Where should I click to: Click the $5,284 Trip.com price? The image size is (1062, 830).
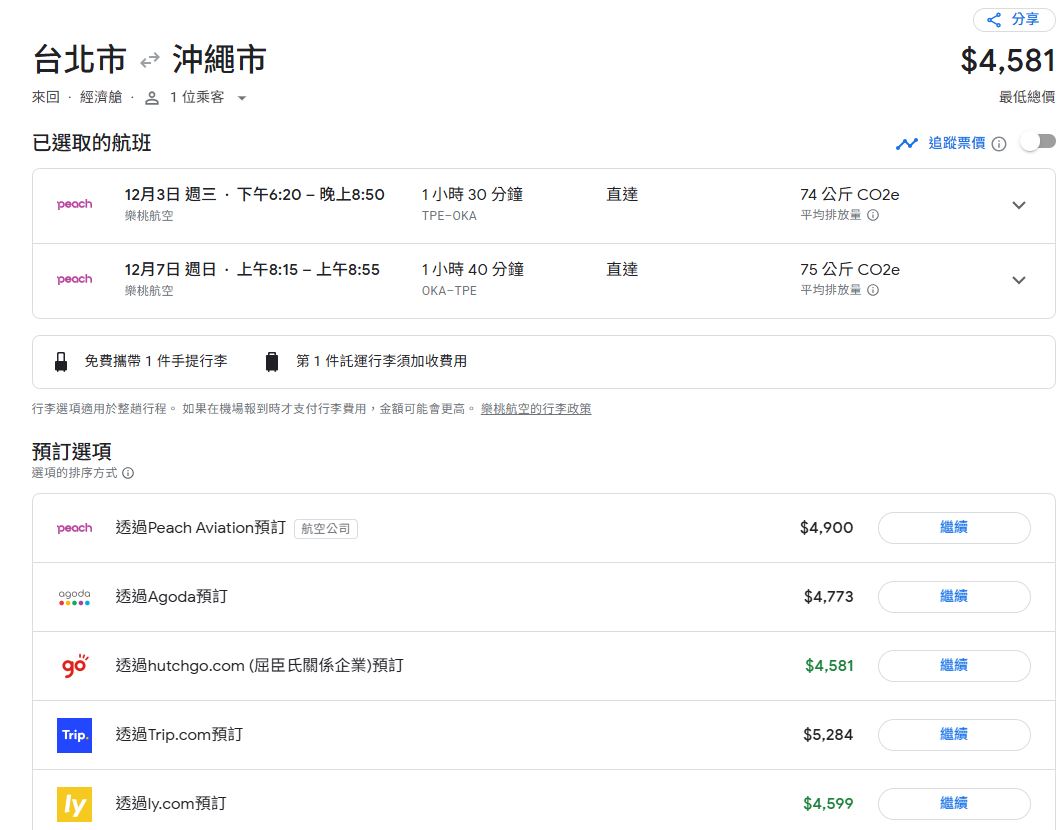click(x=828, y=735)
